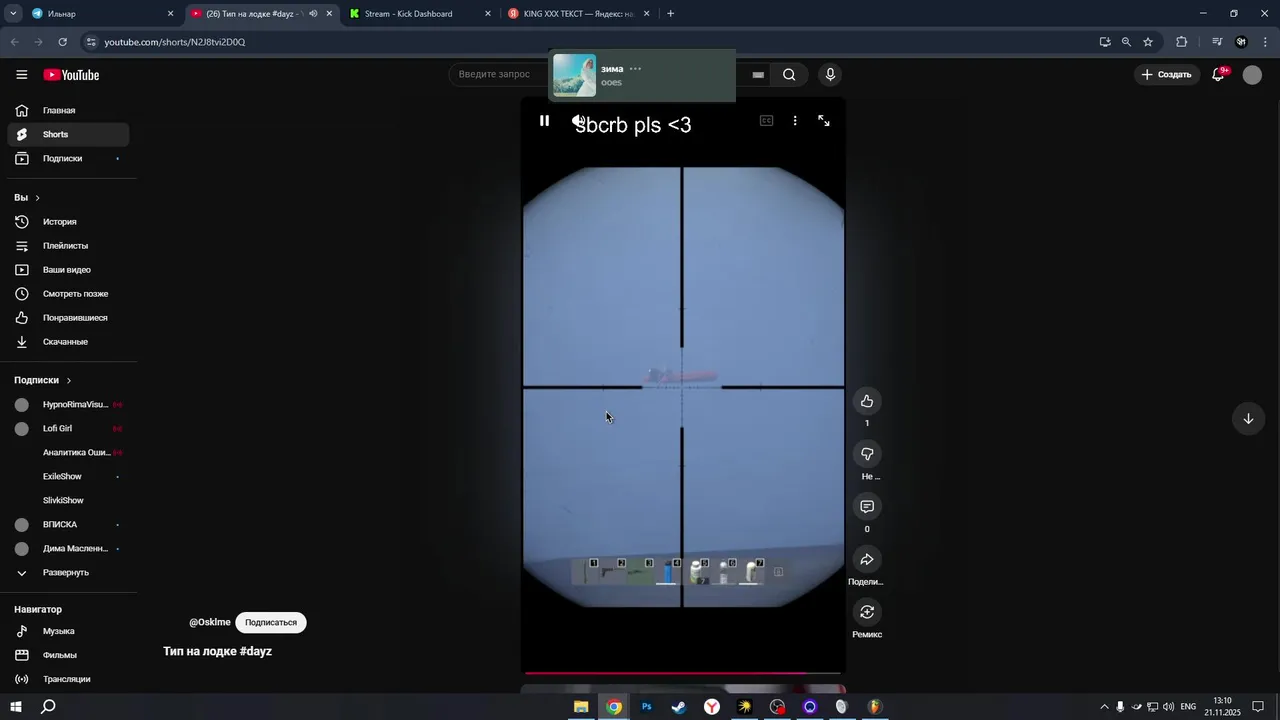Open the YouTube guide hamburger menu

21,75
